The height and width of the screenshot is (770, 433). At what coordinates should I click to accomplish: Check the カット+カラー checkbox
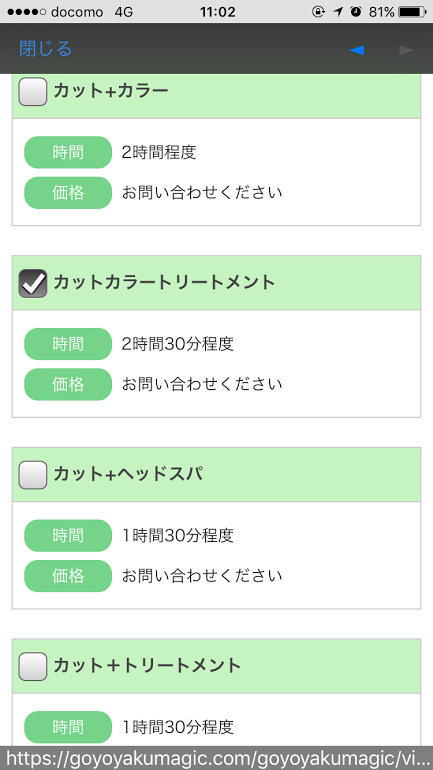tap(33, 91)
